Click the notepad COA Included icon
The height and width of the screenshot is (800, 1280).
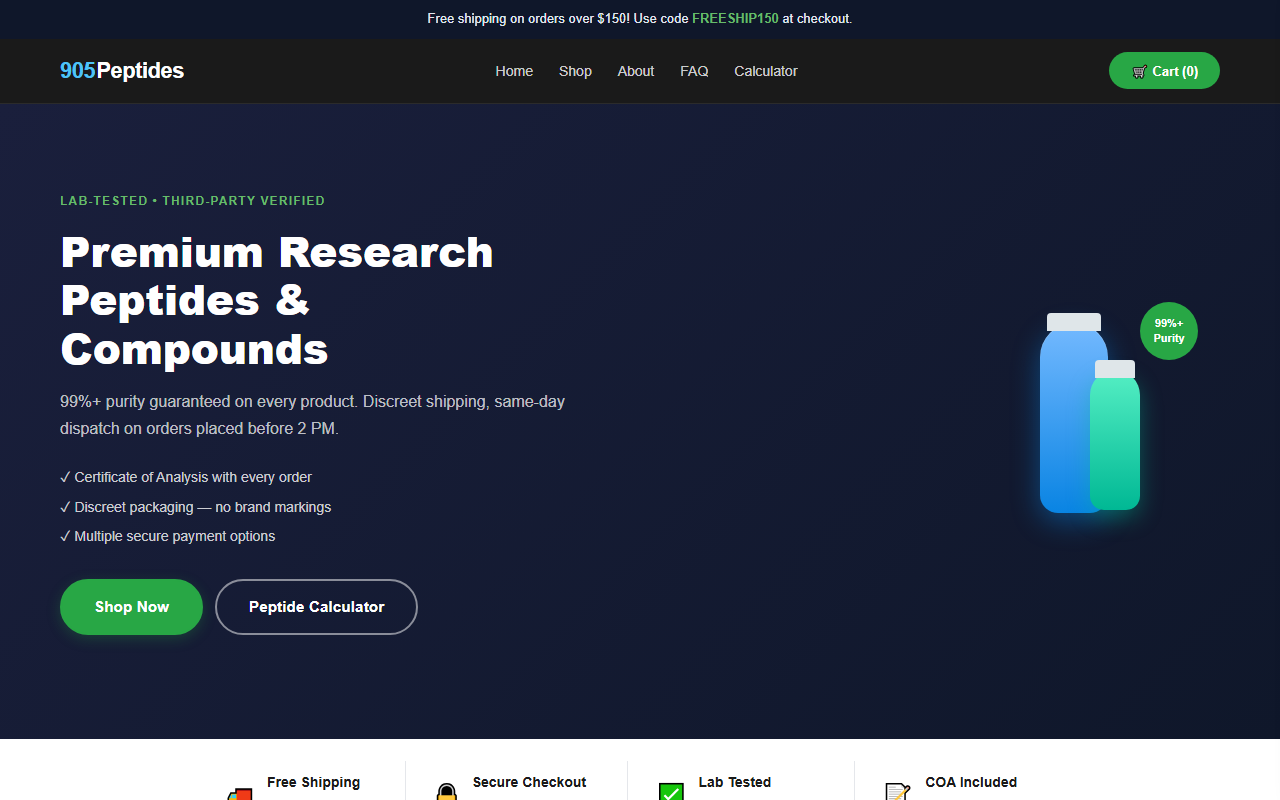click(x=898, y=792)
